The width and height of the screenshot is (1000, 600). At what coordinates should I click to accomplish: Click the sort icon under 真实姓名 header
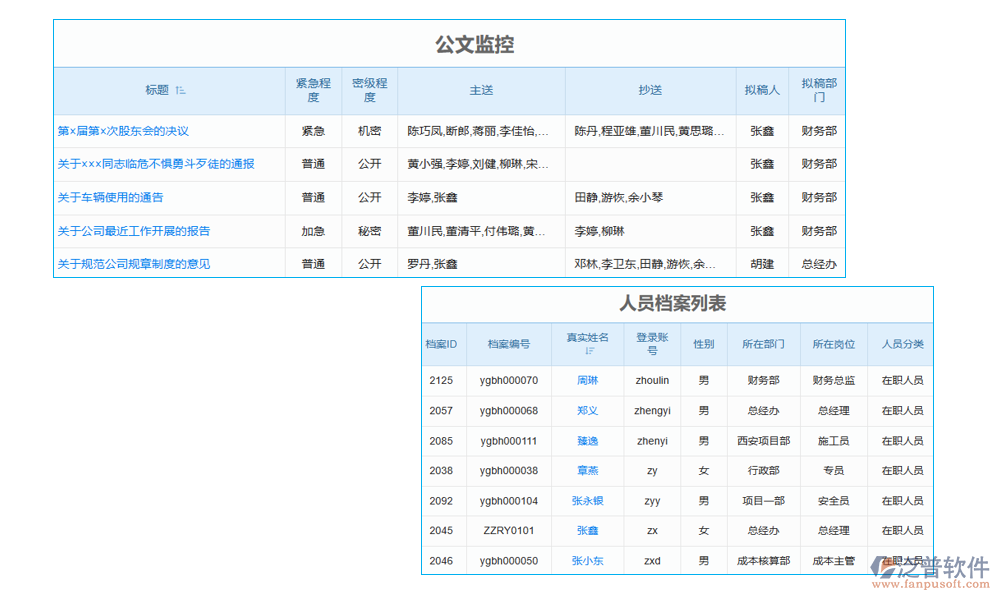pyautogui.click(x=590, y=352)
